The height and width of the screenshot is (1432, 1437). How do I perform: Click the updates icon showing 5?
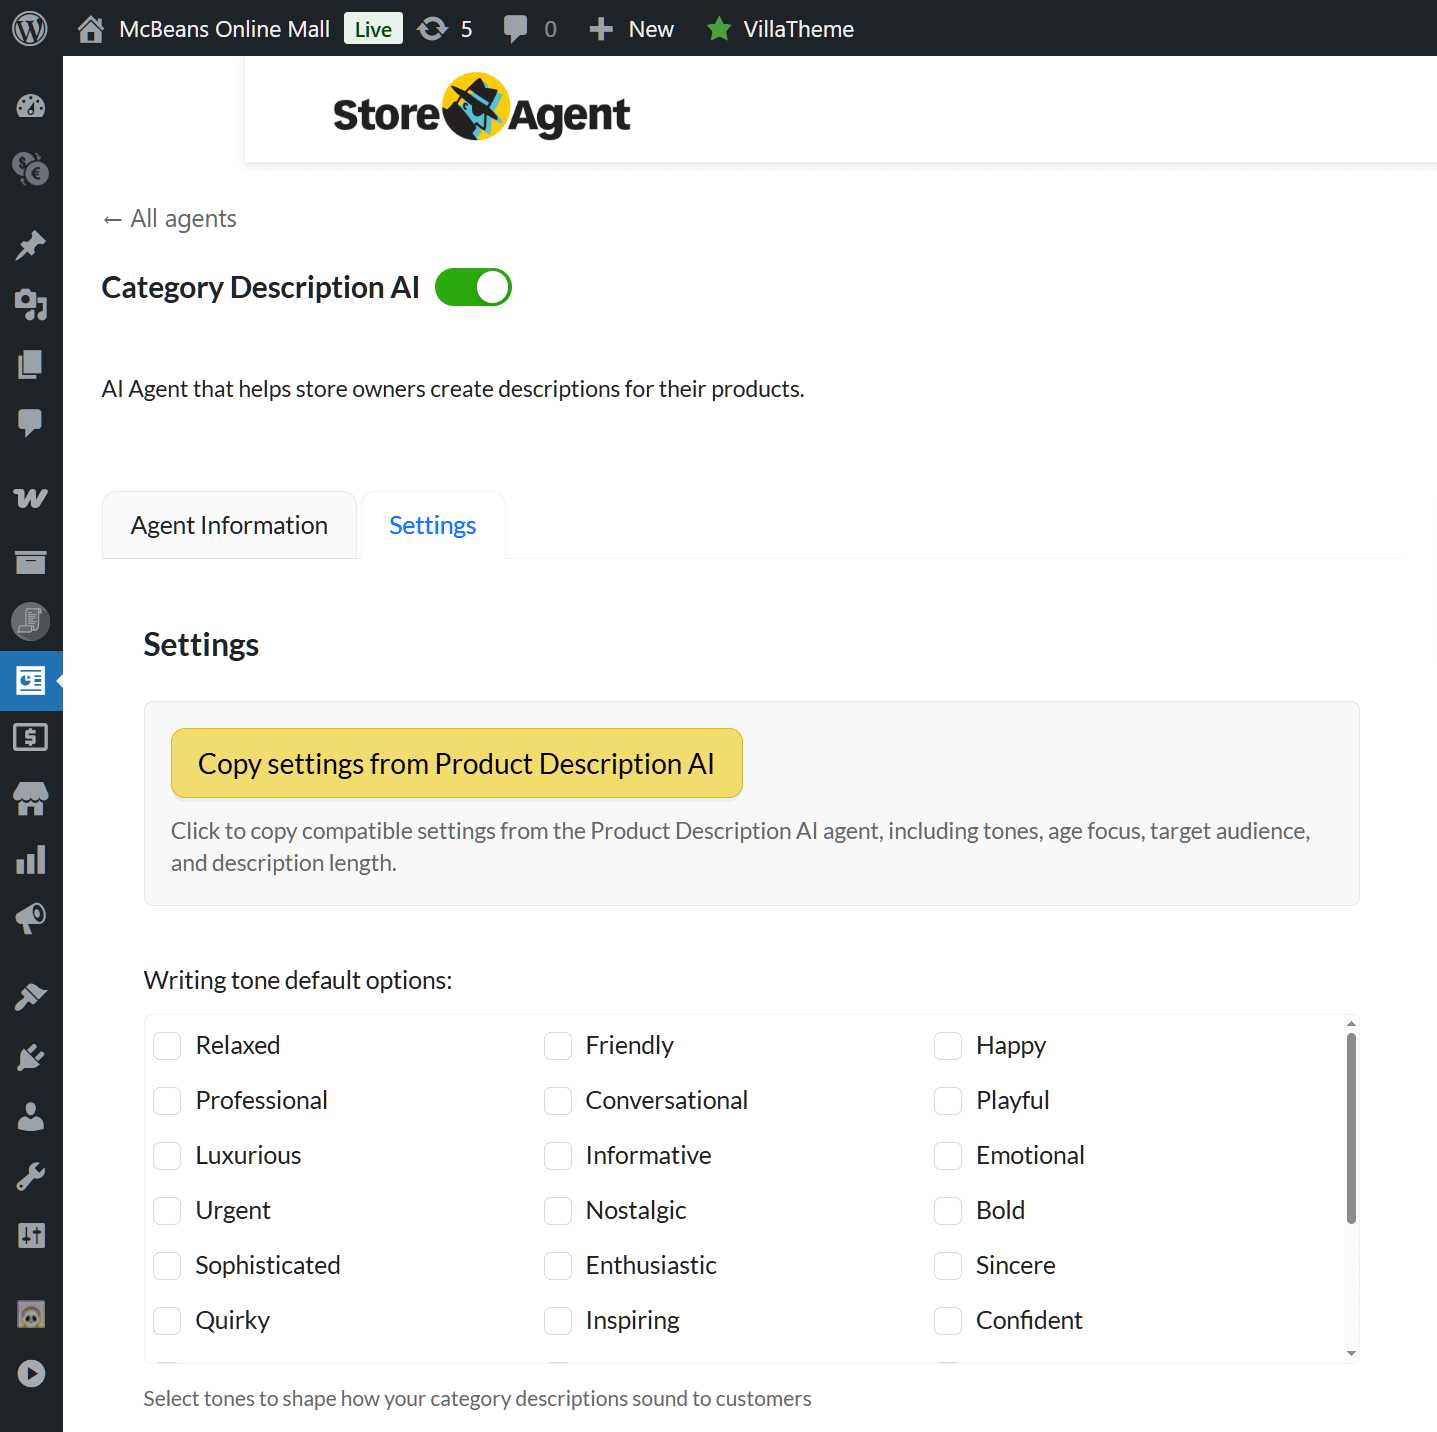pyautogui.click(x=445, y=28)
